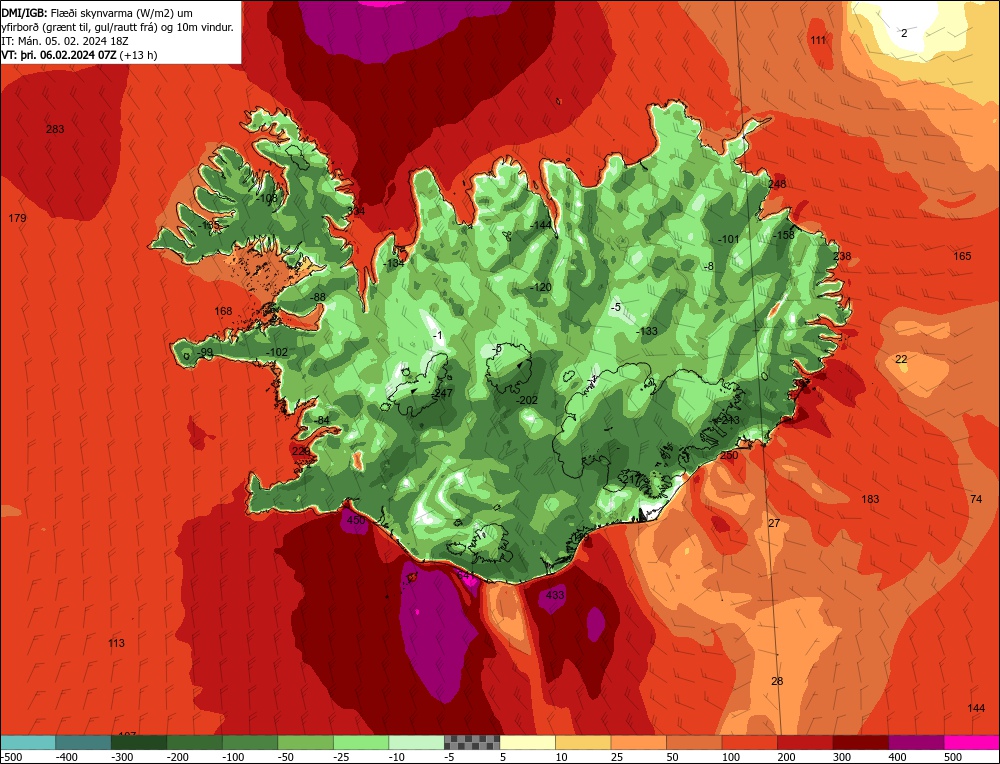The image size is (1000, 764).
Task: Click the '113' flux value
Action: tap(116, 643)
